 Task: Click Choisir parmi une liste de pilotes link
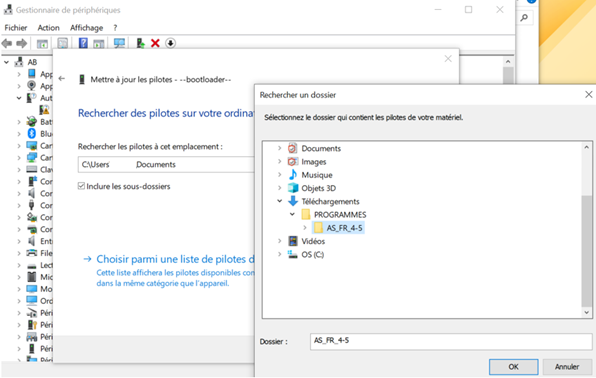coord(175,259)
